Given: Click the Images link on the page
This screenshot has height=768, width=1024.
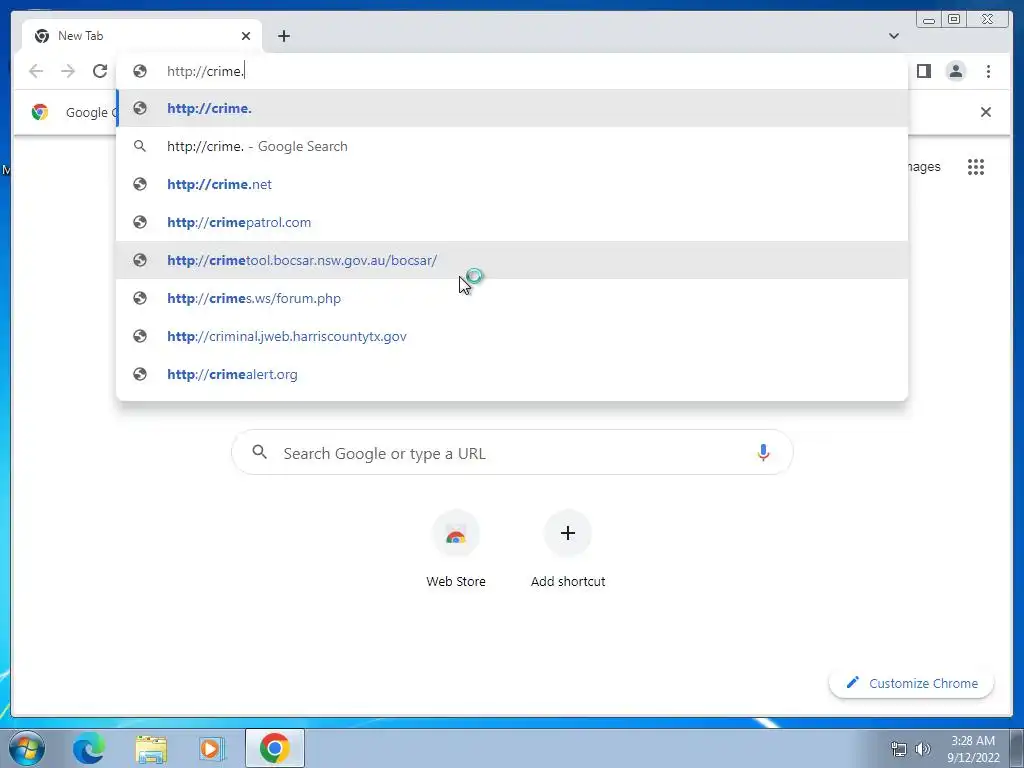Looking at the screenshot, I should (x=924, y=167).
